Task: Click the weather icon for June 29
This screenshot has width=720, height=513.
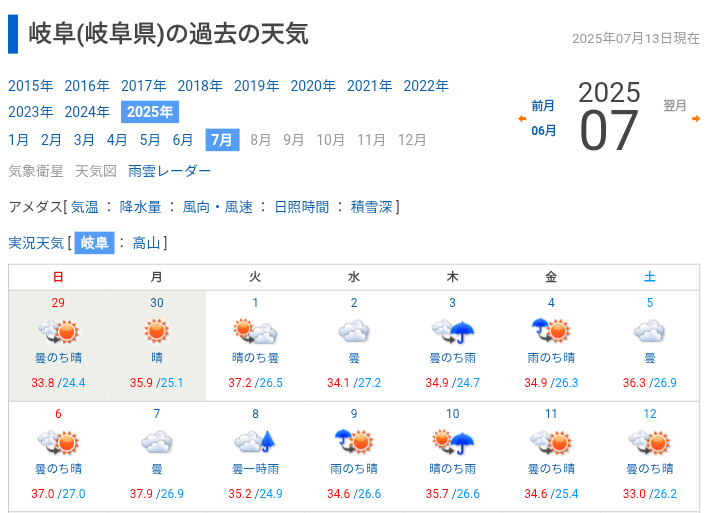Action: point(58,332)
